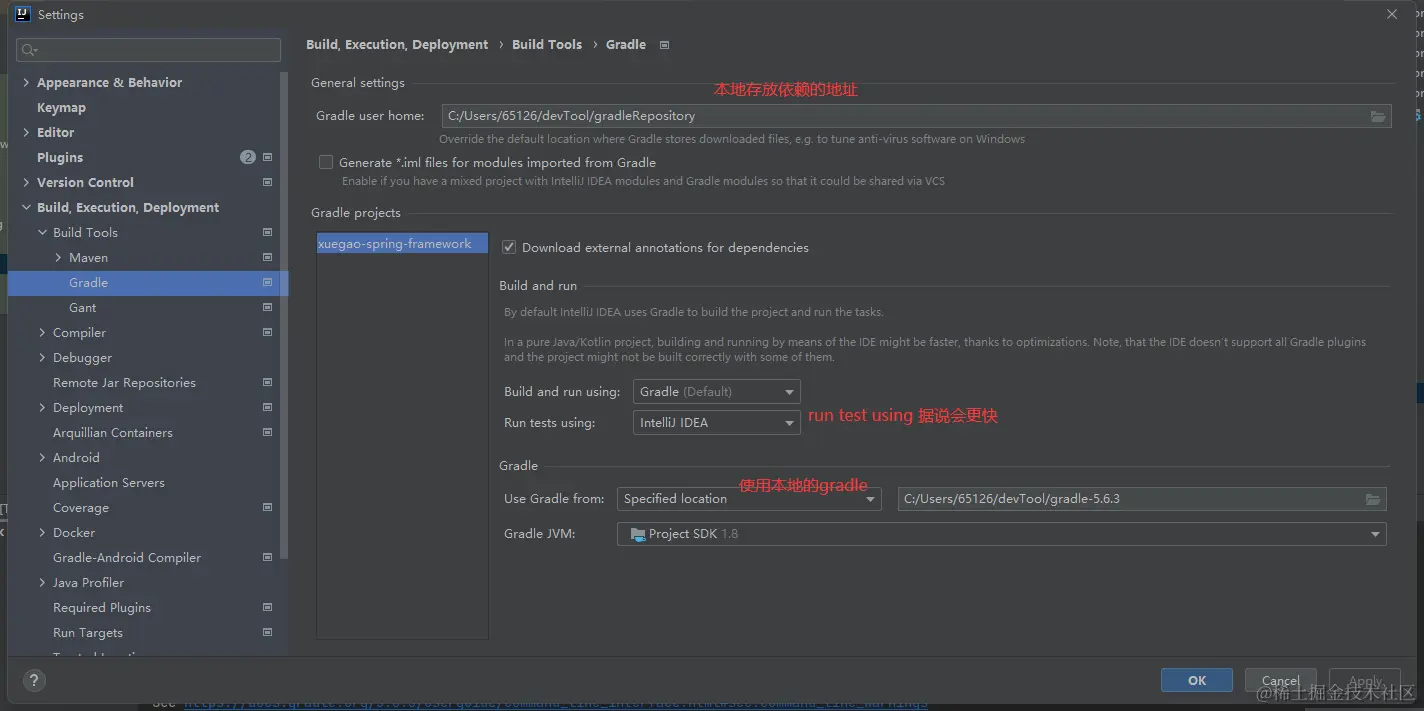Click the settings tree vertical scrollbar

284,315
